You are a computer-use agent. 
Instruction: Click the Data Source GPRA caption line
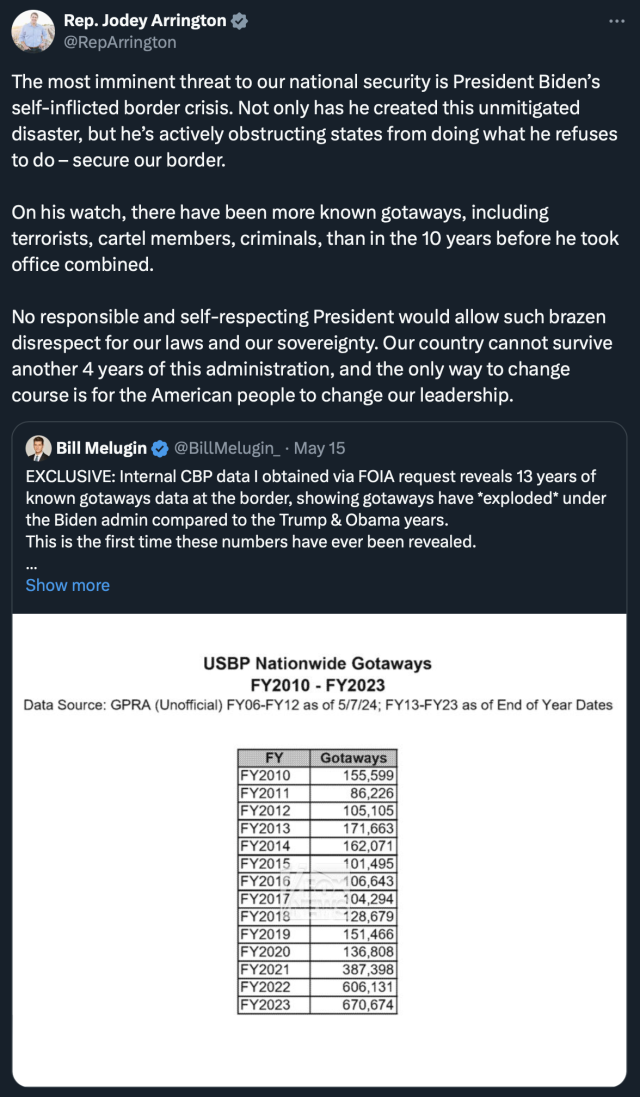(318, 705)
